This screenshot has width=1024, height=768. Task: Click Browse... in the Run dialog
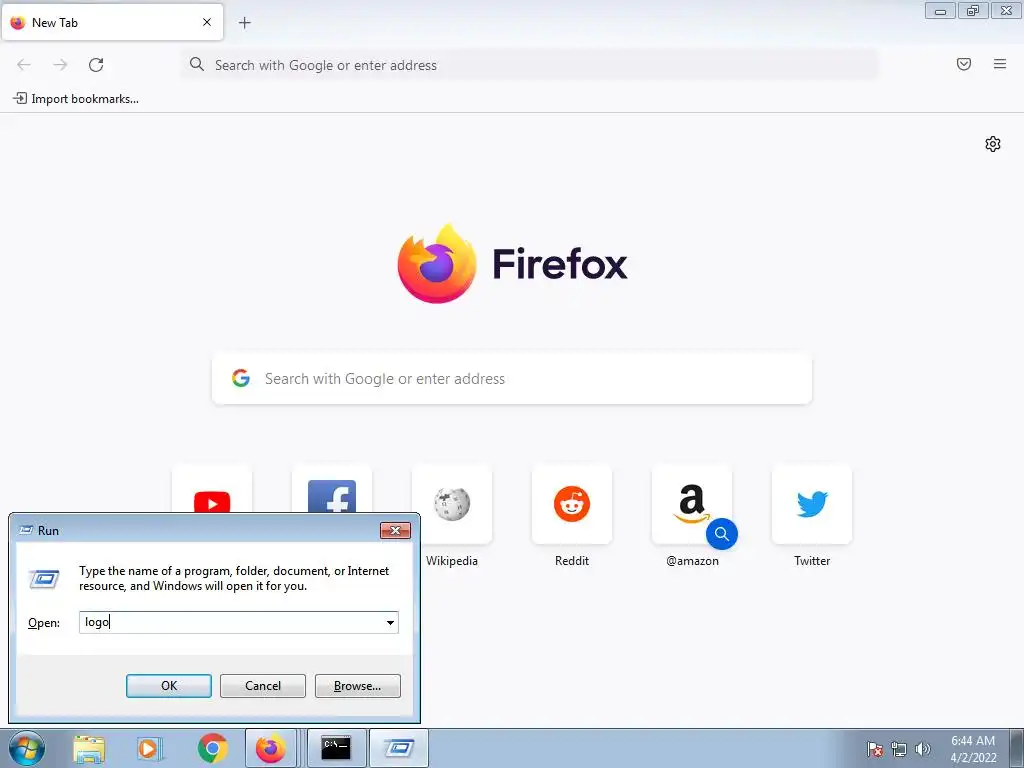pos(357,686)
